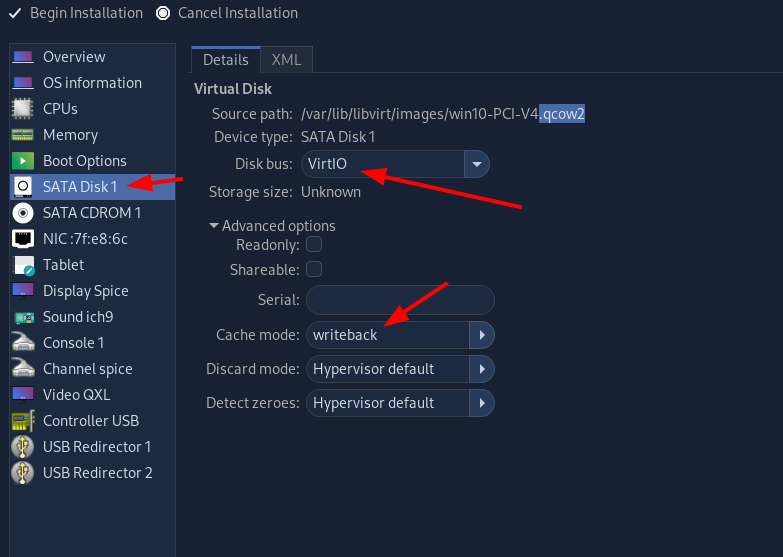Select the Sound ich9 card icon
The height and width of the screenshot is (557, 783).
point(23,317)
